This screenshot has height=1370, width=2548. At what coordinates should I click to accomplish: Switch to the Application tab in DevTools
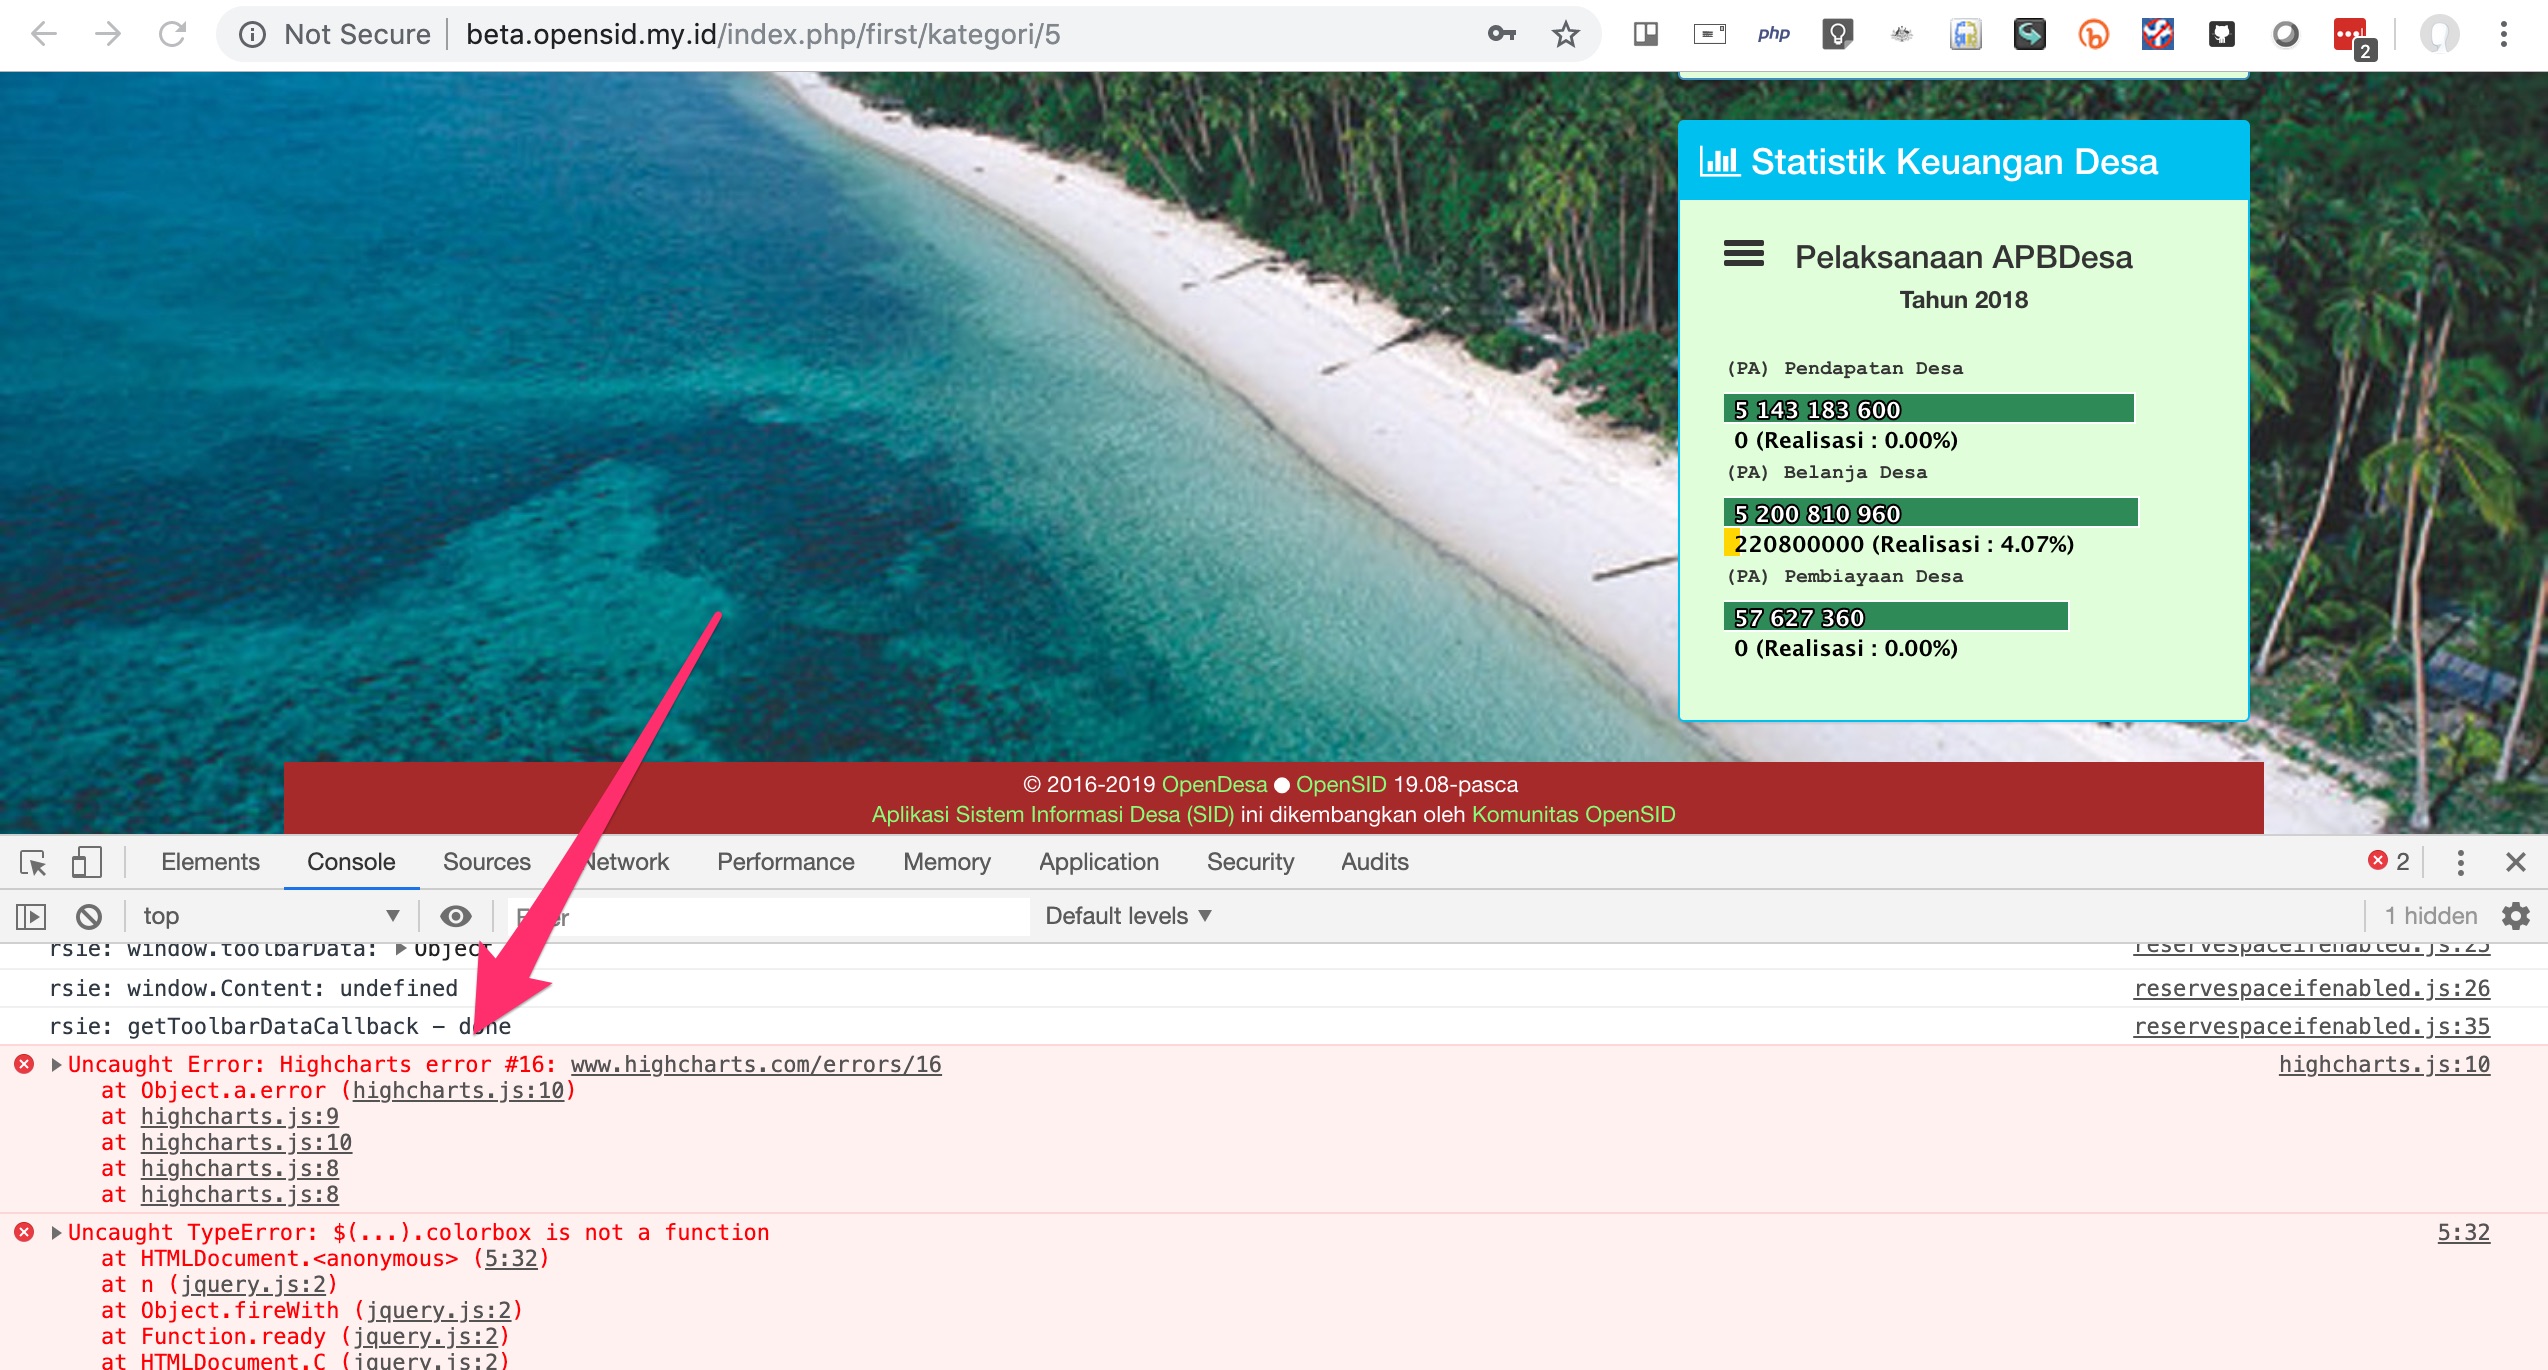click(1097, 861)
